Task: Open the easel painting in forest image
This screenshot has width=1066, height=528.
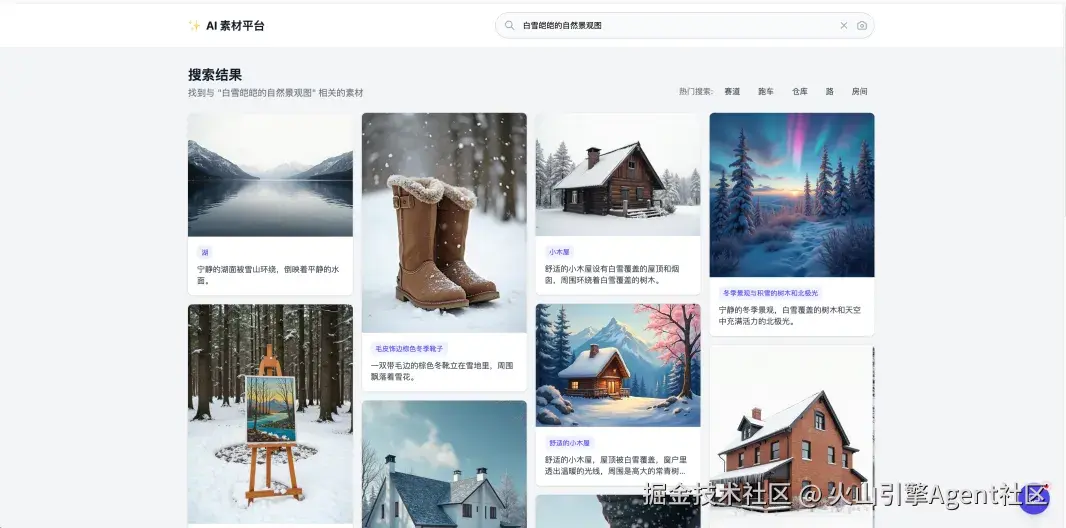Action: (271, 414)
